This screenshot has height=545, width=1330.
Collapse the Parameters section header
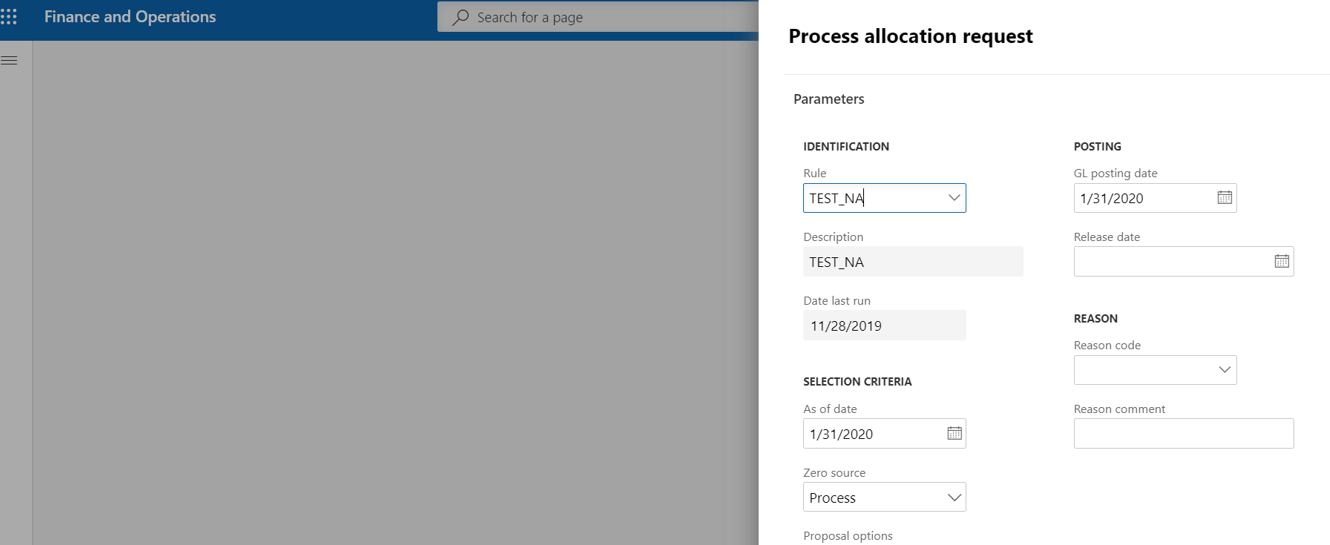pos(829,99)
